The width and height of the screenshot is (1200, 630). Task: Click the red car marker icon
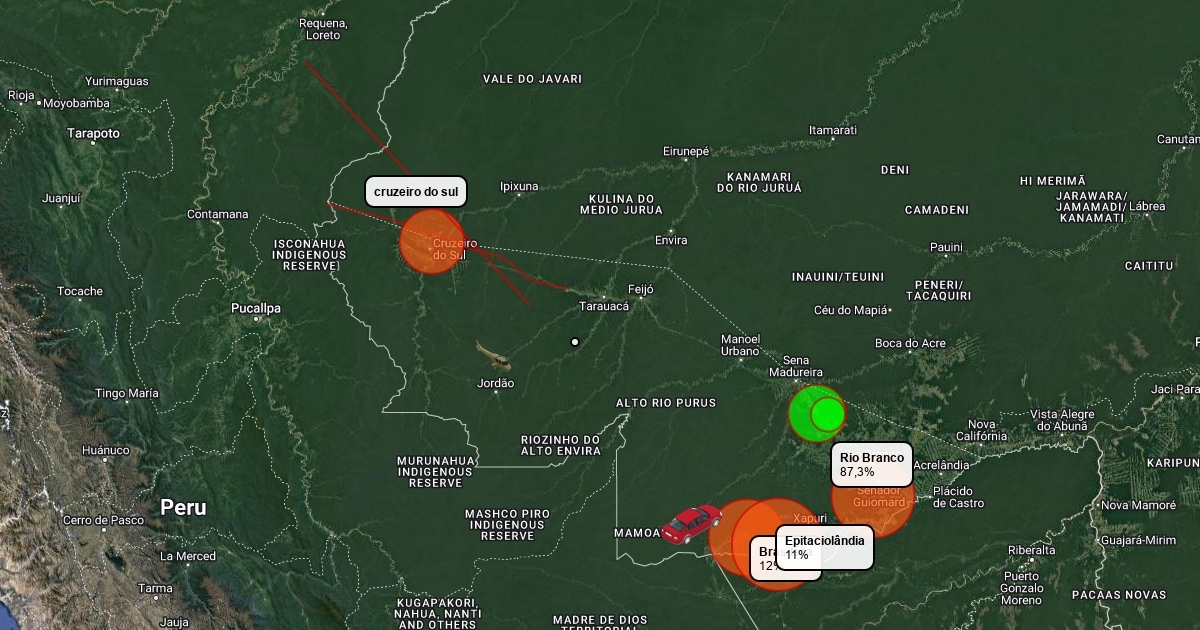[691, 523]
